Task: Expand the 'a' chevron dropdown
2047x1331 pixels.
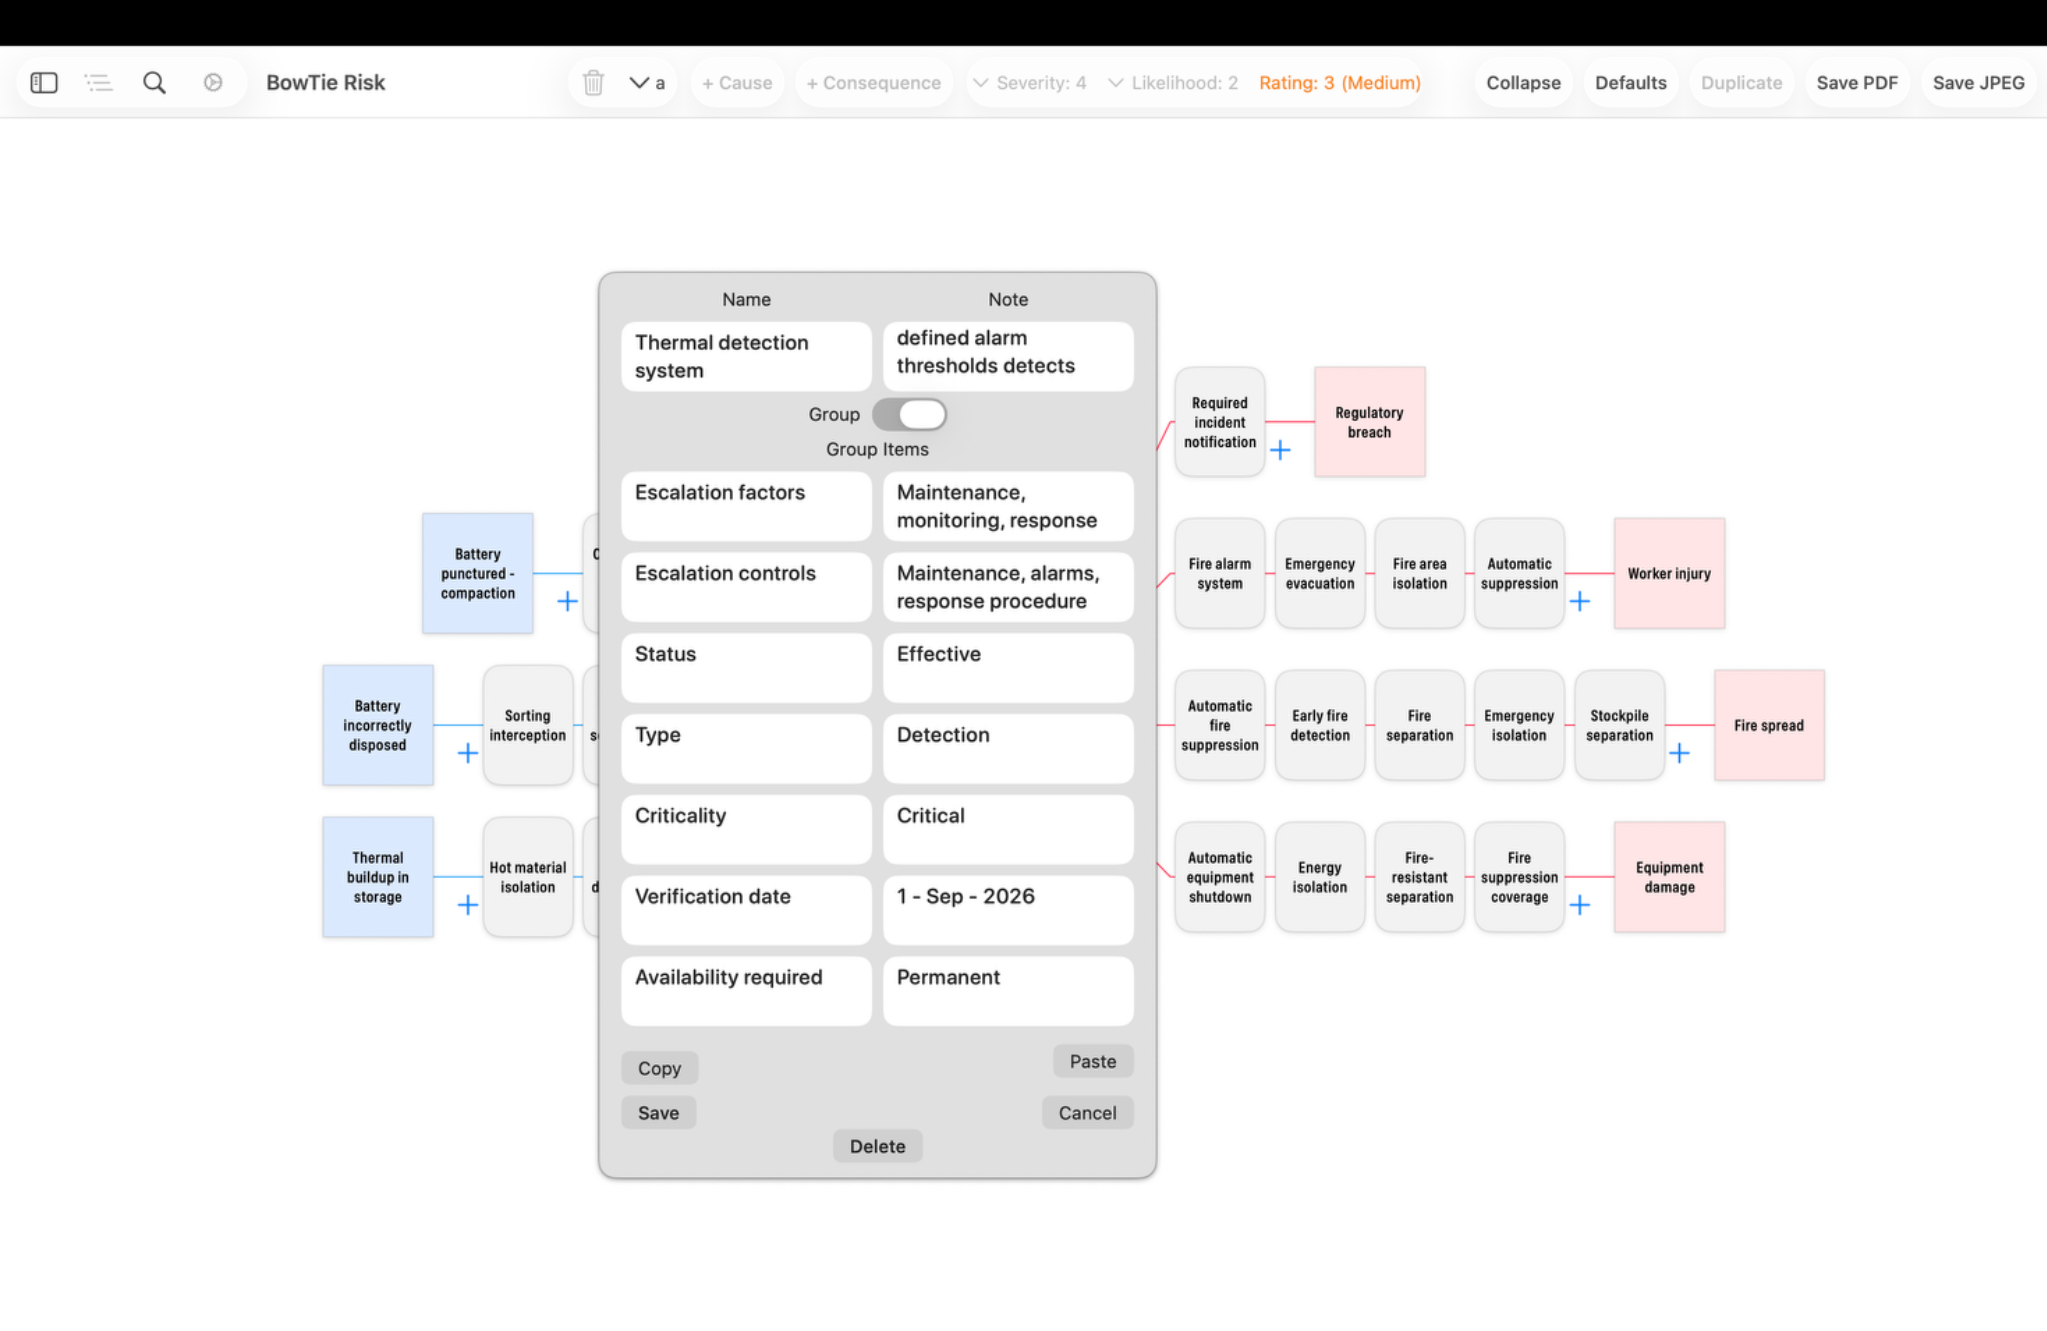Action: pyautogui.click(x=647, y=83)
